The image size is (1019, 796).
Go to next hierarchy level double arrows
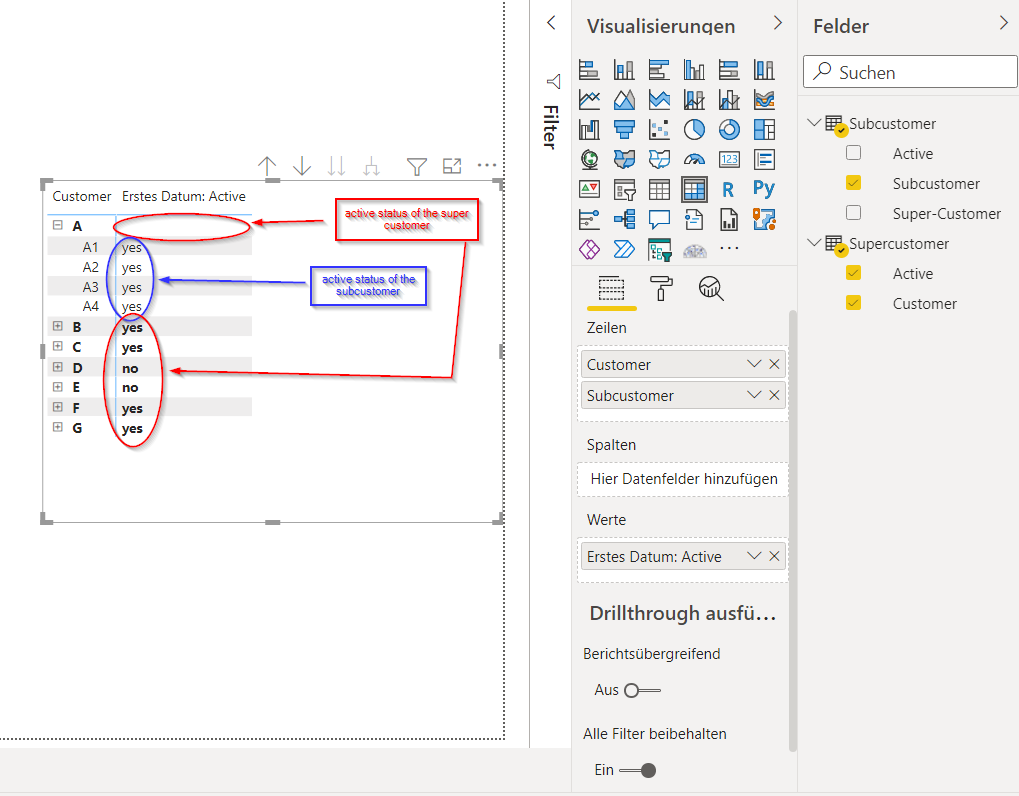point(337,166)
